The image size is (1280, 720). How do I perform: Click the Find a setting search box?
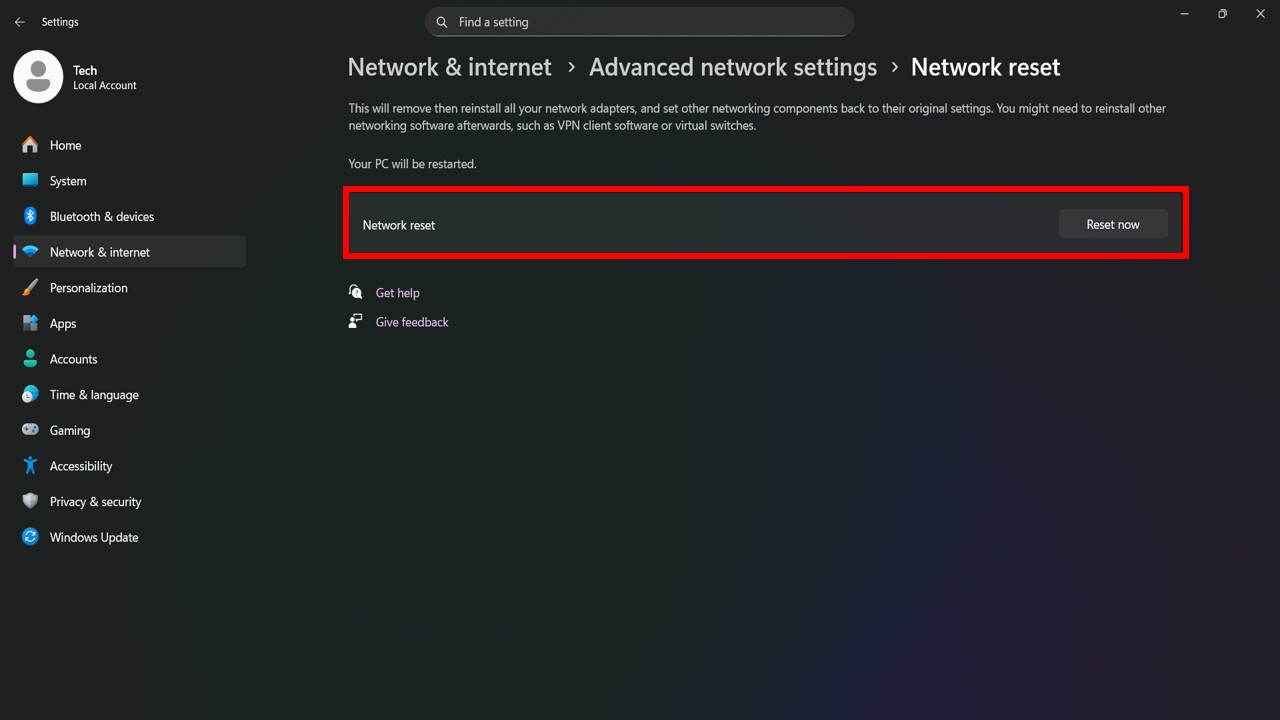pos(640,22)
